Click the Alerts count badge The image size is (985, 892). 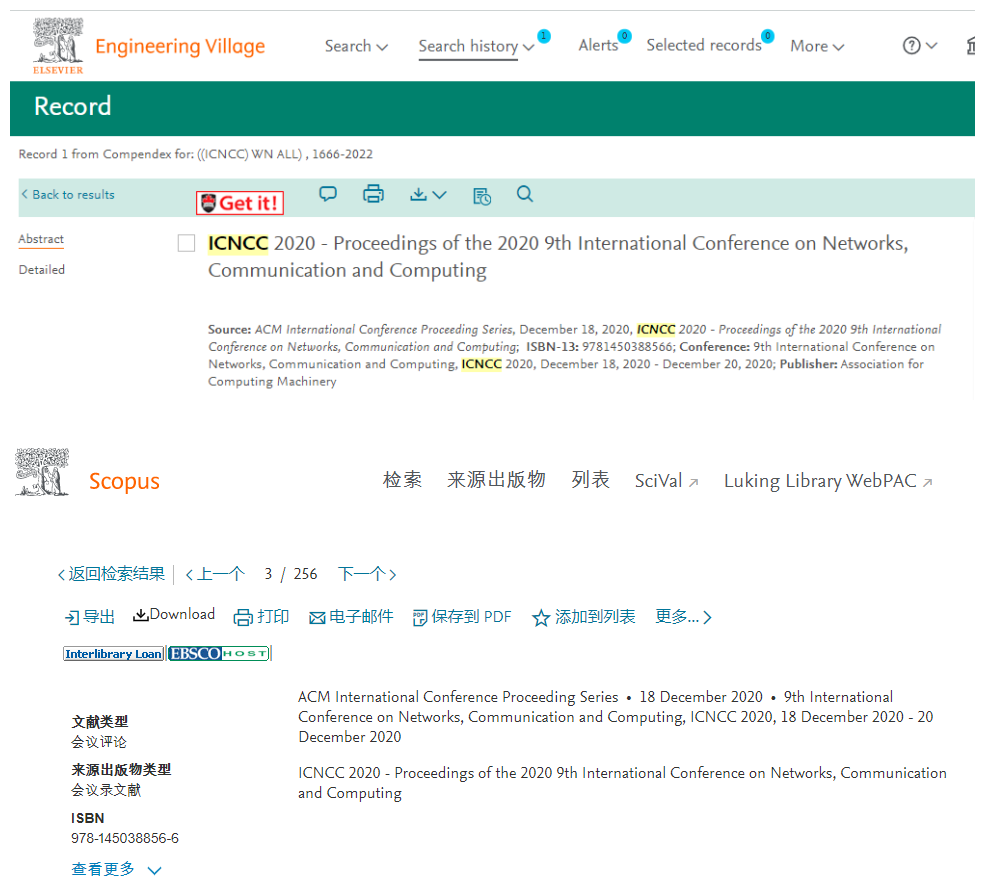[x=624, y=36]
